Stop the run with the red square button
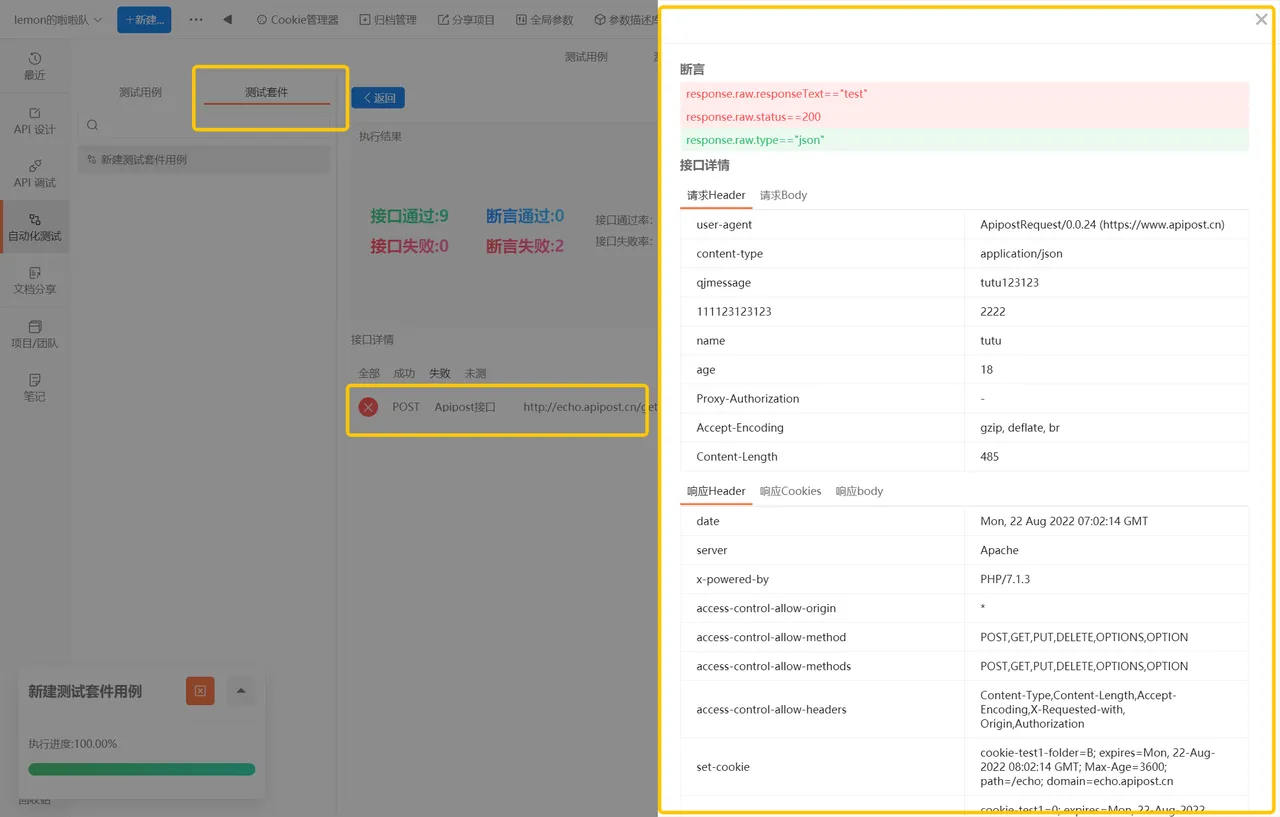The height and width of the screenshot is (817, 1280). 200,691
